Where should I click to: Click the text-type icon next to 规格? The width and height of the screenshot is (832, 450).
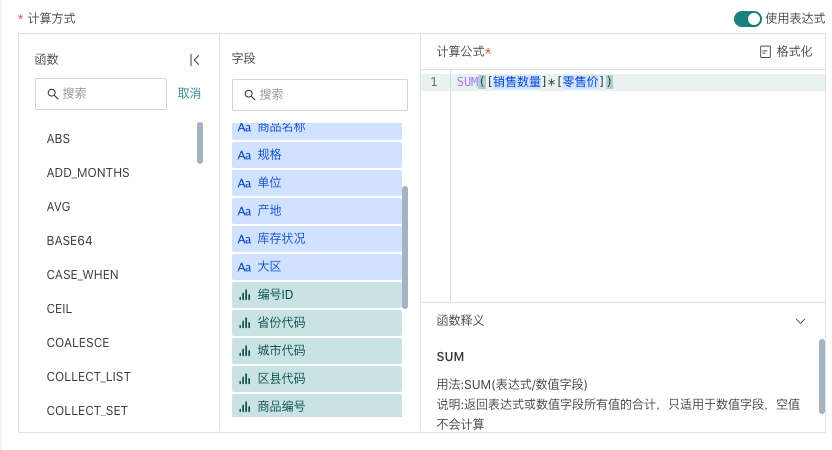click(x=244, y=155)
